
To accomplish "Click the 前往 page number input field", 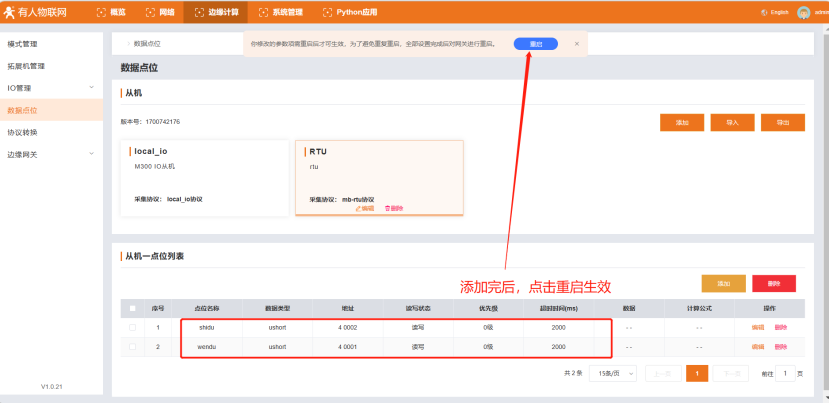I will [x=786, y=373].
